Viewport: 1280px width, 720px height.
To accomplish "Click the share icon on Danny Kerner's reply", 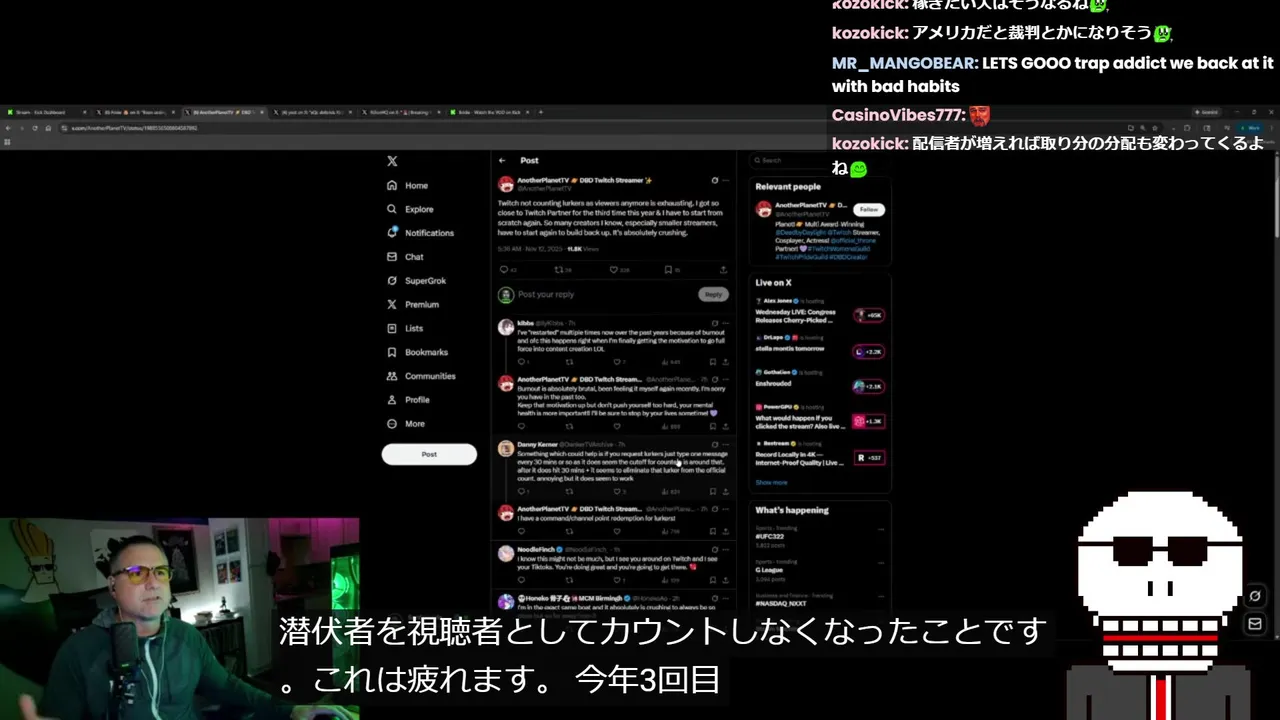I will (x=725, y=491).
